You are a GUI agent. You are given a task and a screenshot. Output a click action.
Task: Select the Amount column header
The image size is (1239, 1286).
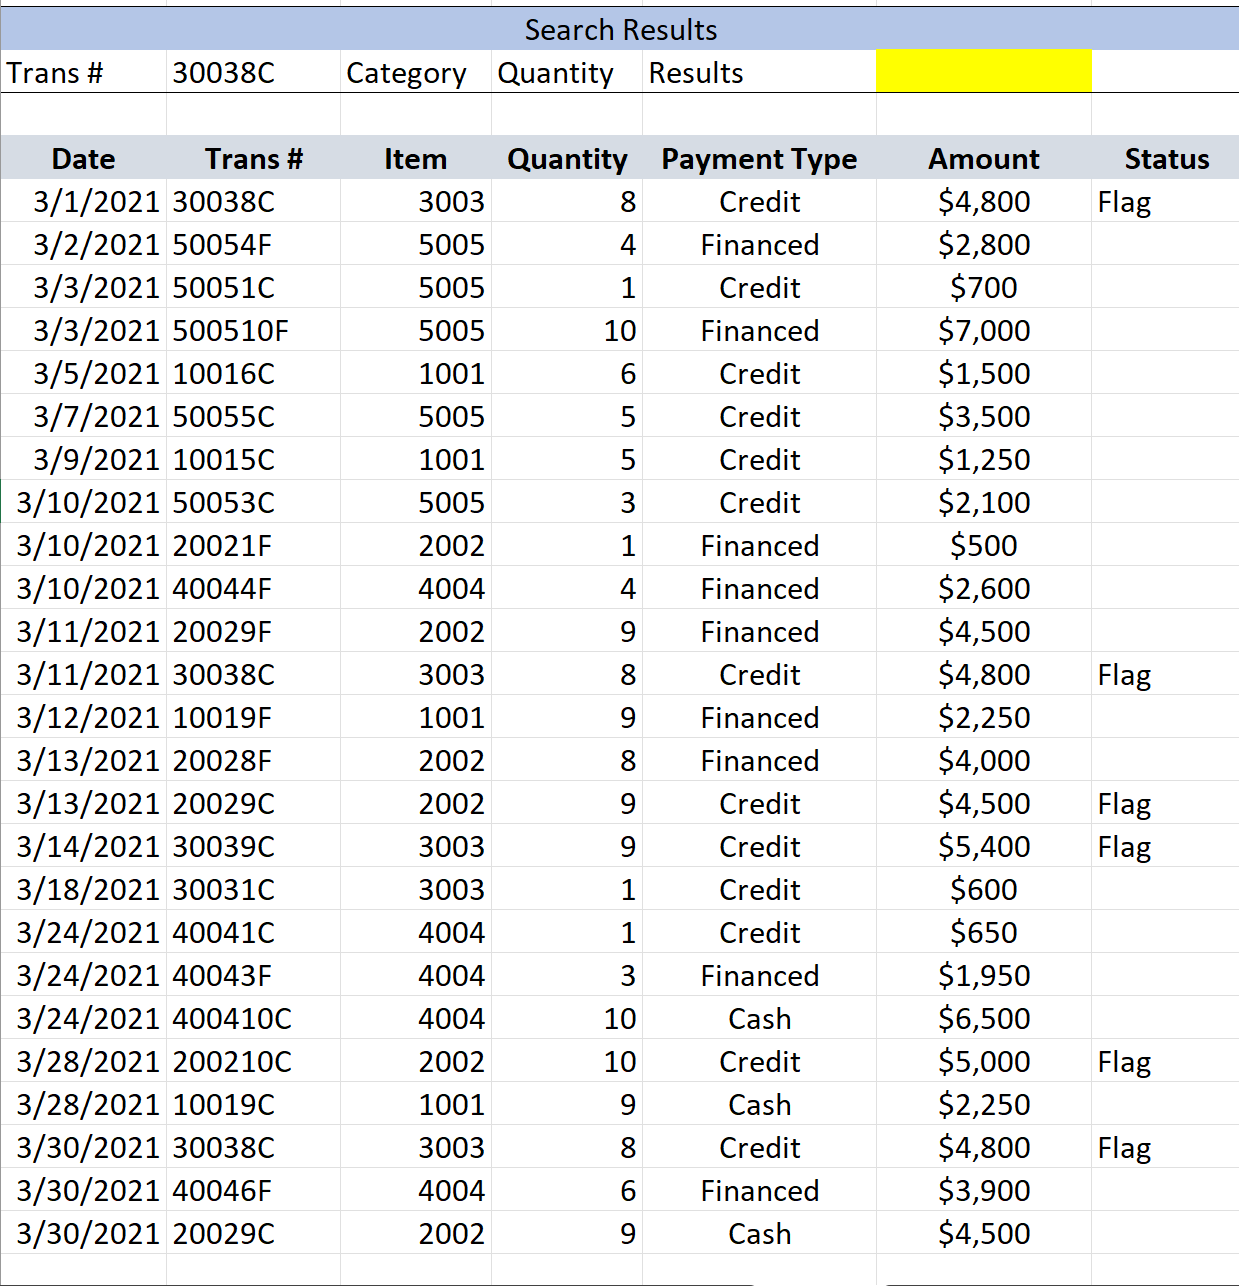click(984, 158)
